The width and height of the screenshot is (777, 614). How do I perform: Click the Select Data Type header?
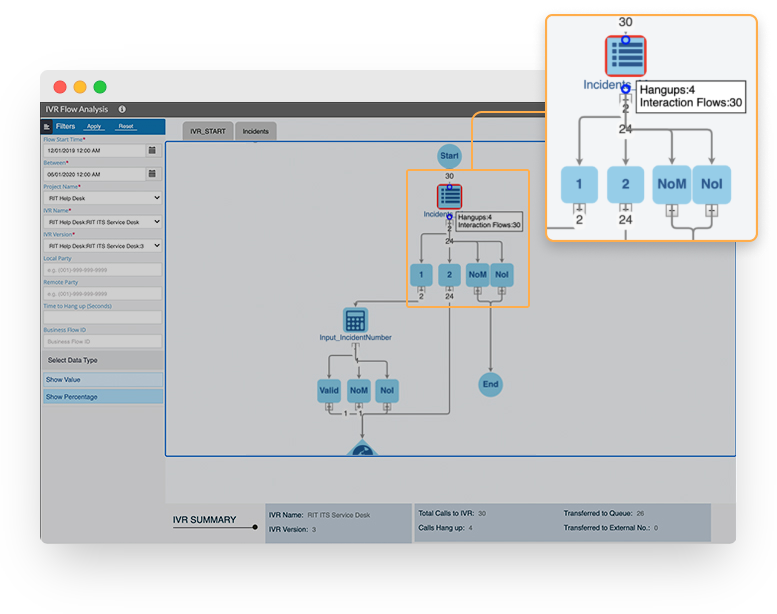pyautogui.click(x=103, y=360)
